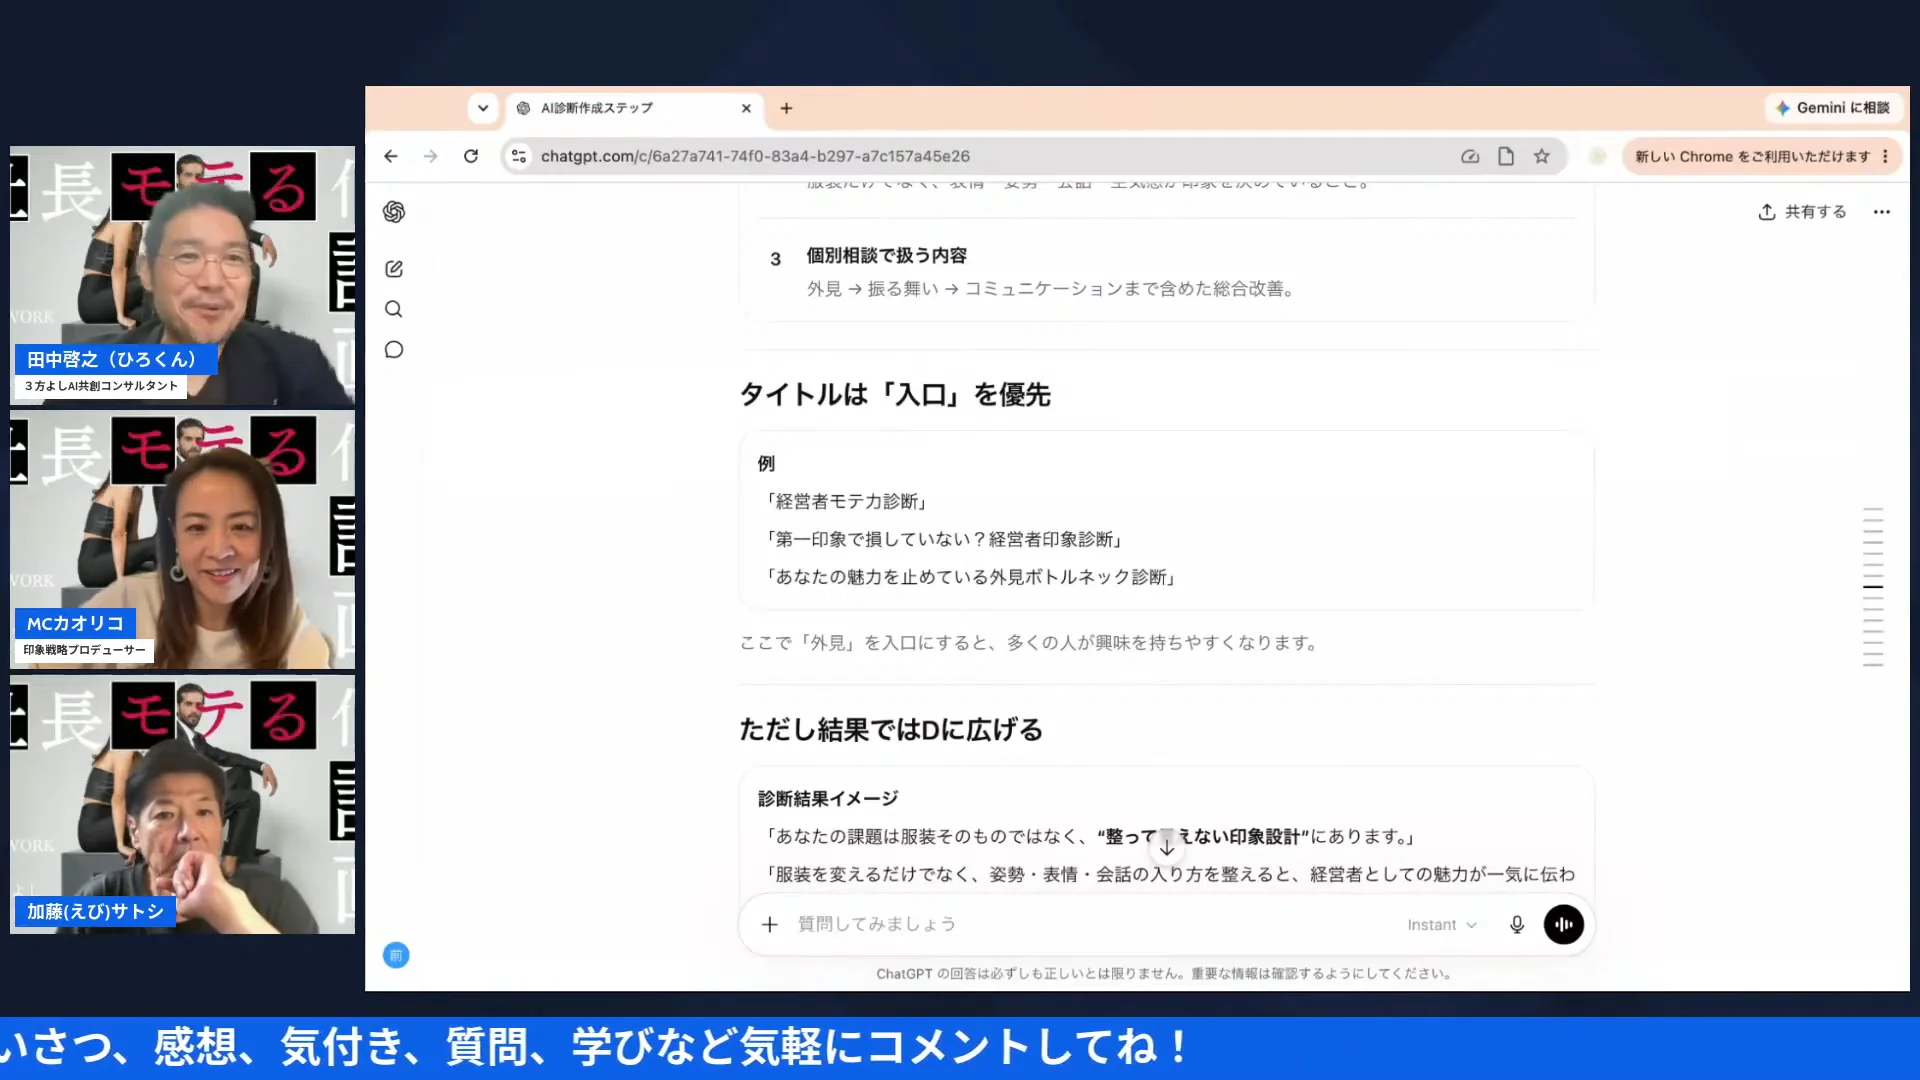Start dictation with microphone icon
This screenshot has width=1920, height=1080.
pyautogui.click(x=1517, y=925)
